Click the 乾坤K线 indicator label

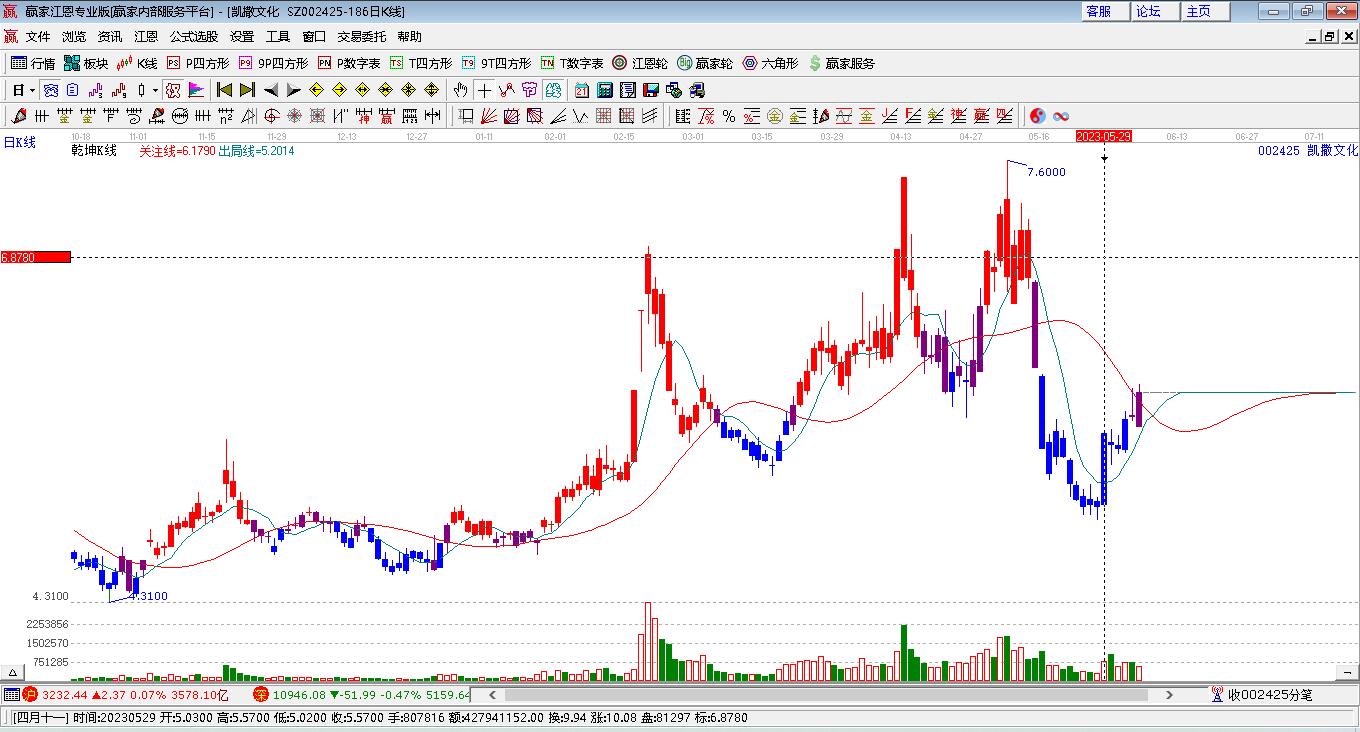click(94, 151)
